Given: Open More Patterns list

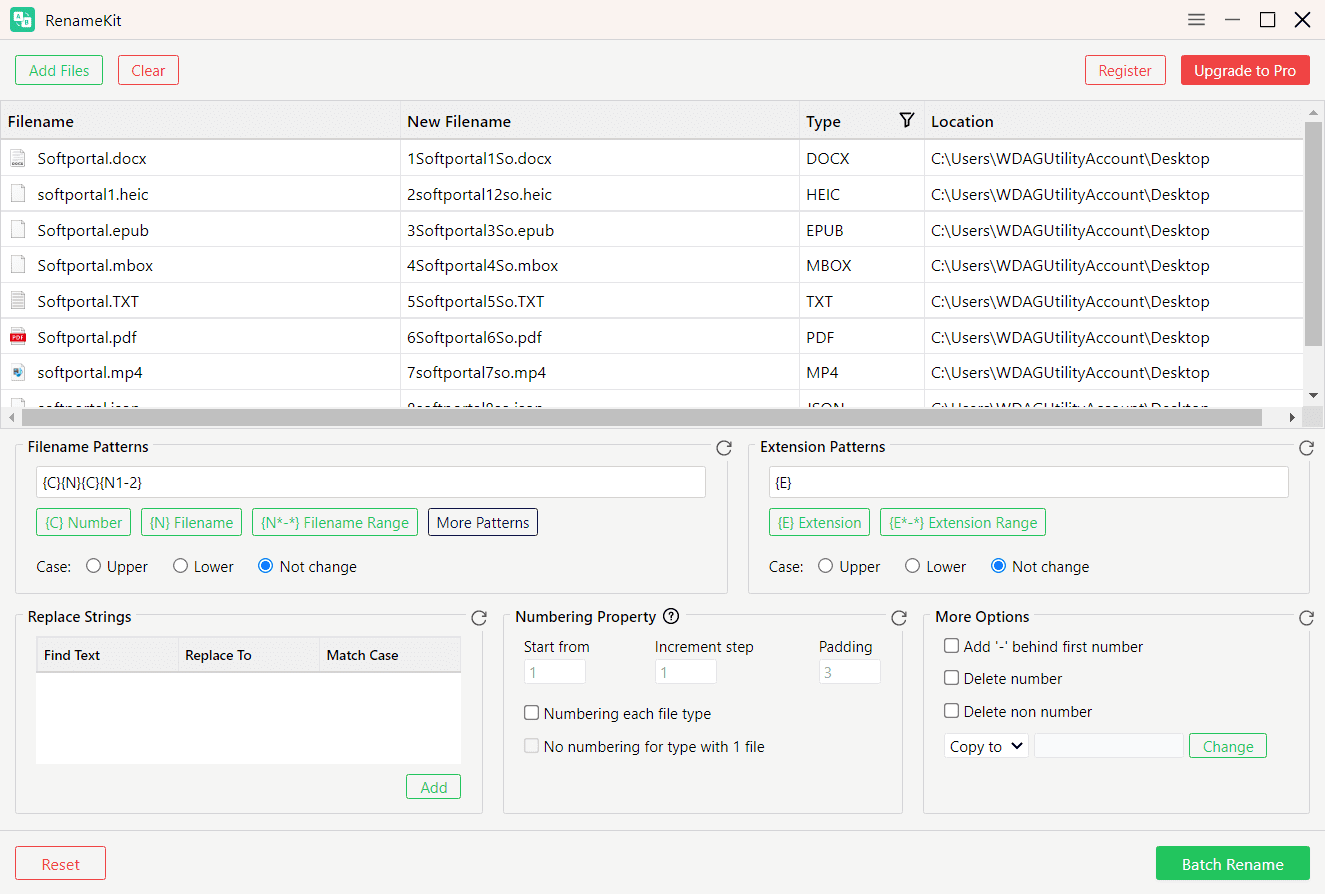Looking at the screenshot, I should point(483,522).
